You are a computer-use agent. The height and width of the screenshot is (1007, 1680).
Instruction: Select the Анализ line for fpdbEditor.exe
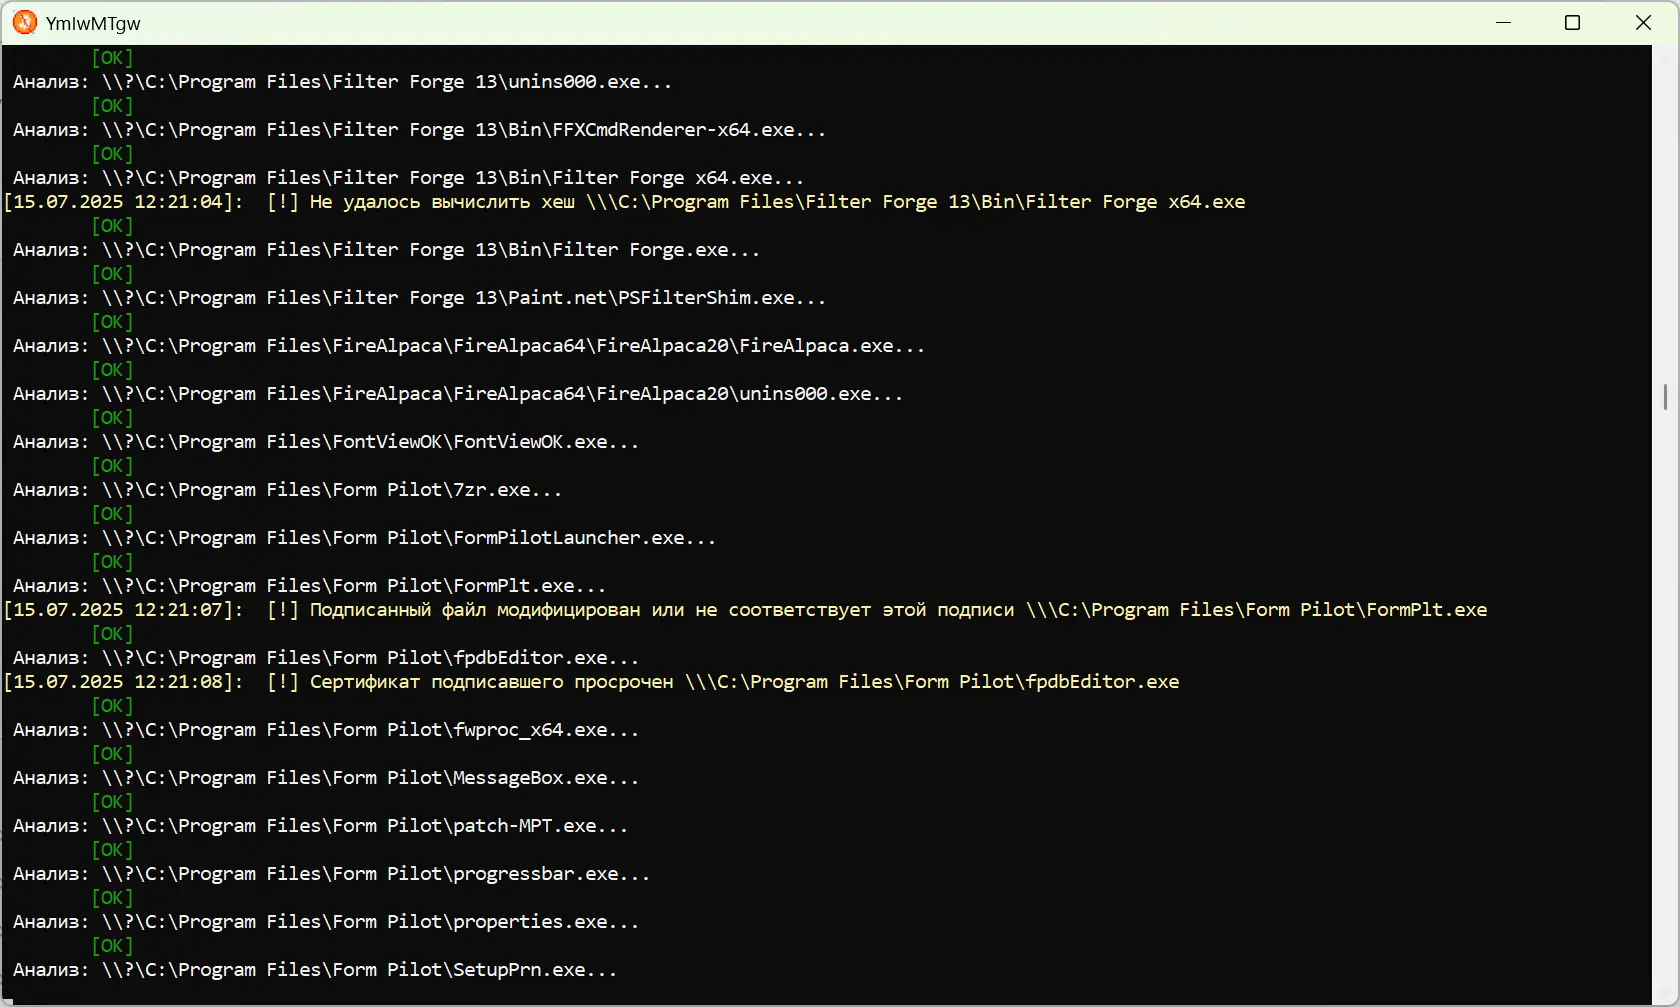click(x=326, y=658)
